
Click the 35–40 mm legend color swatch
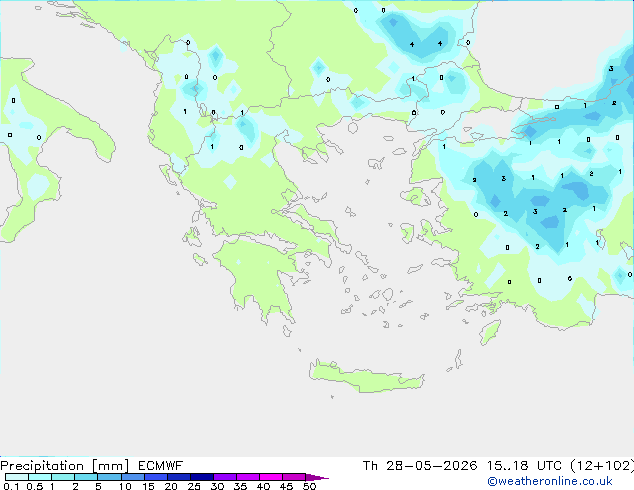(x=248, y=477)
